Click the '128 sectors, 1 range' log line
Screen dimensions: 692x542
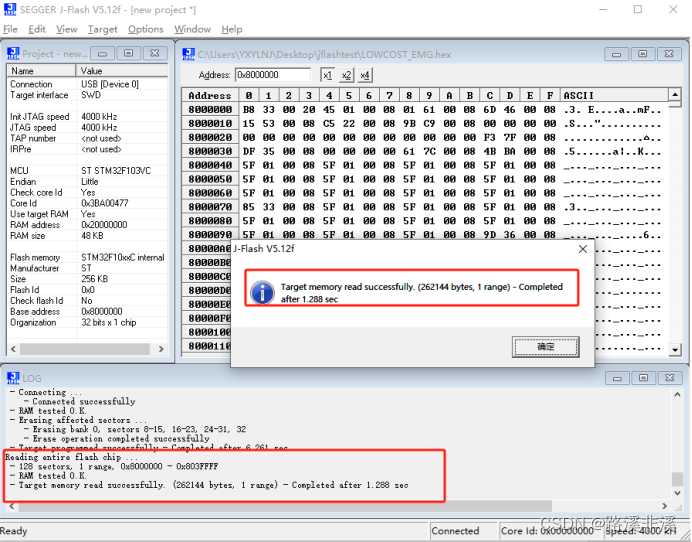tap(114, 467)
